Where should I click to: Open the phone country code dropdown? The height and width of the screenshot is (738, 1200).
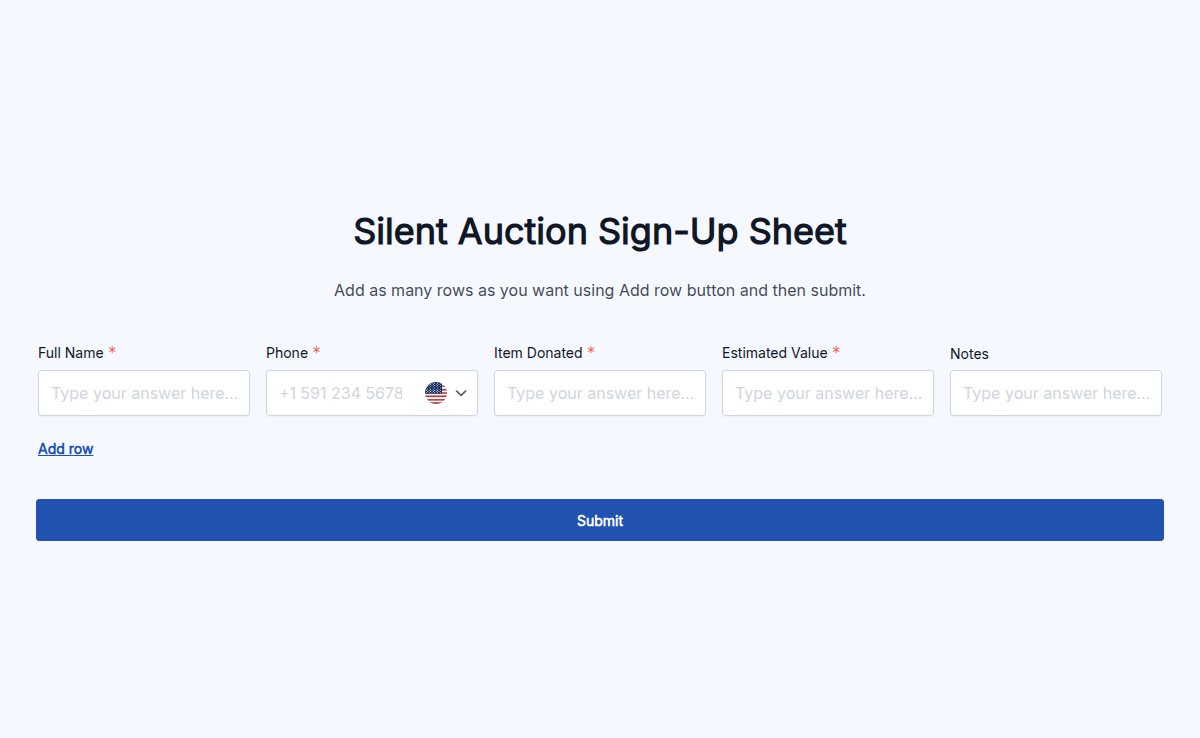pos(447,392)
